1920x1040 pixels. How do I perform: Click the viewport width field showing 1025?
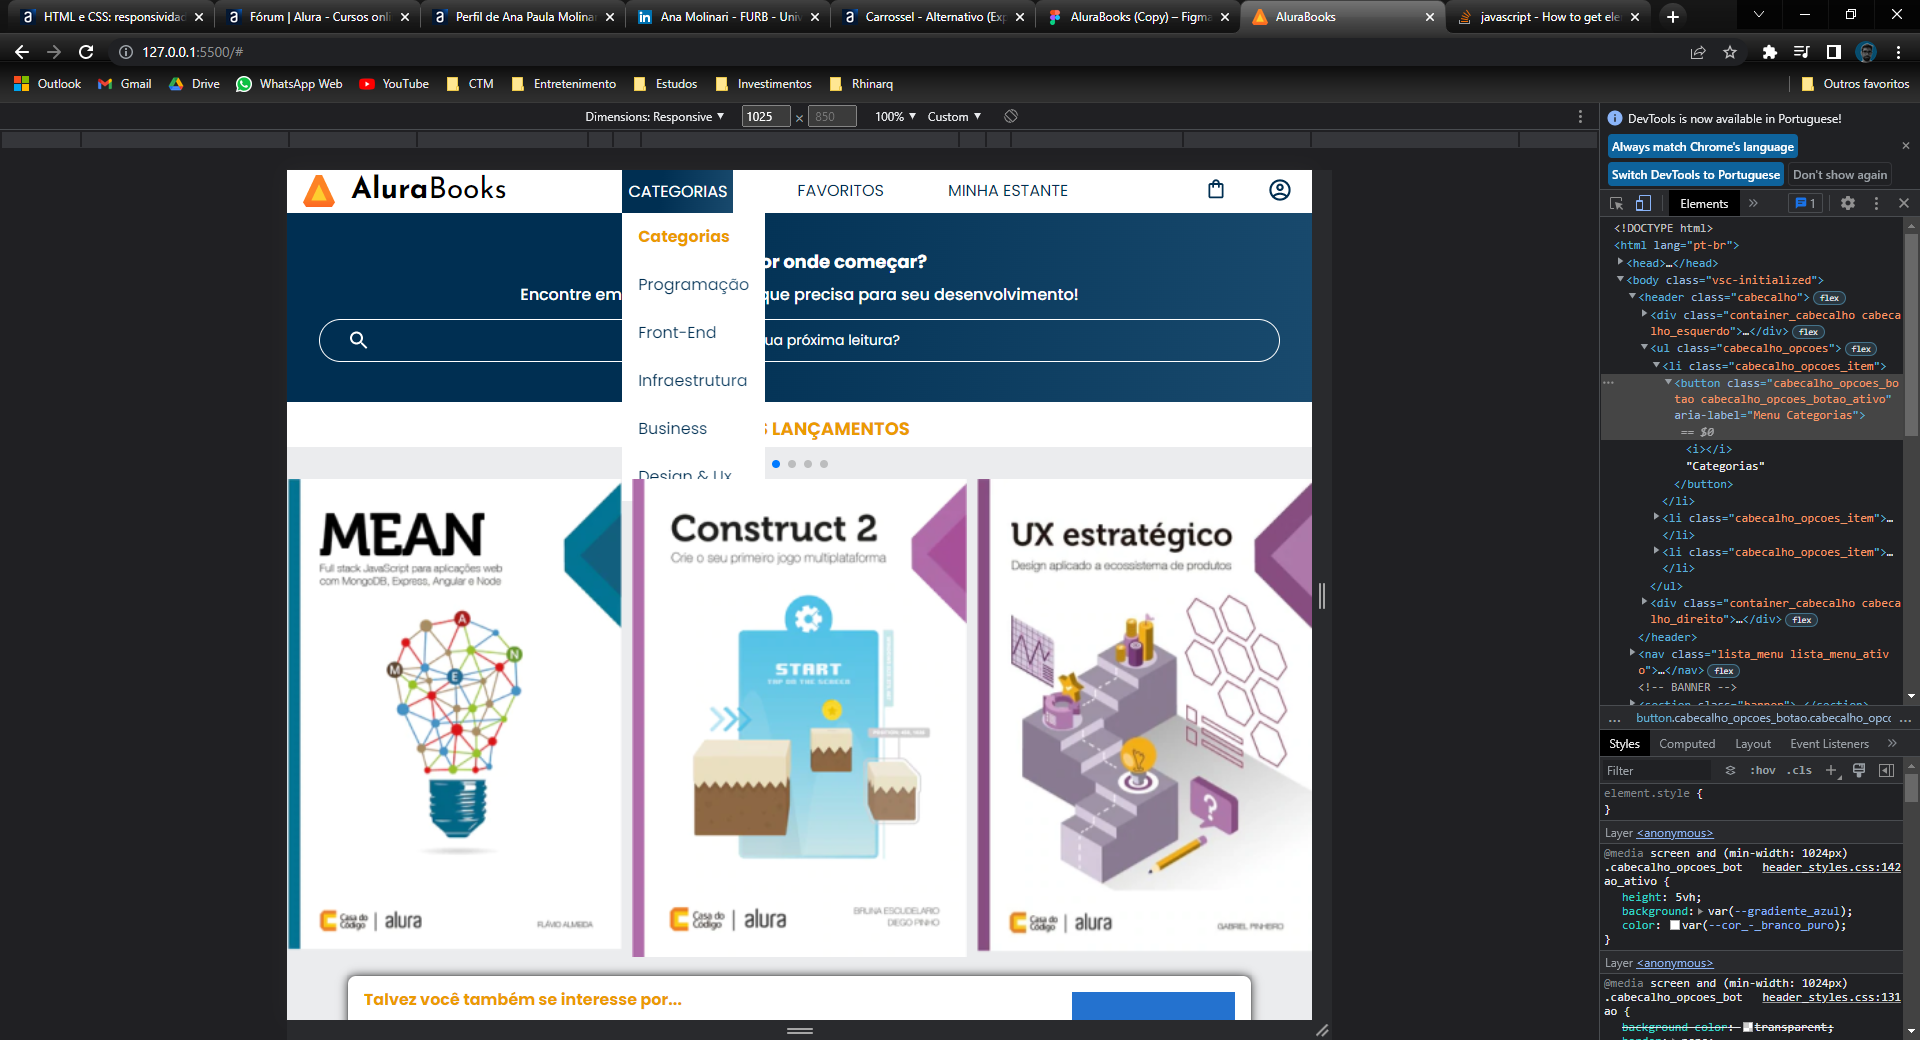766,116
